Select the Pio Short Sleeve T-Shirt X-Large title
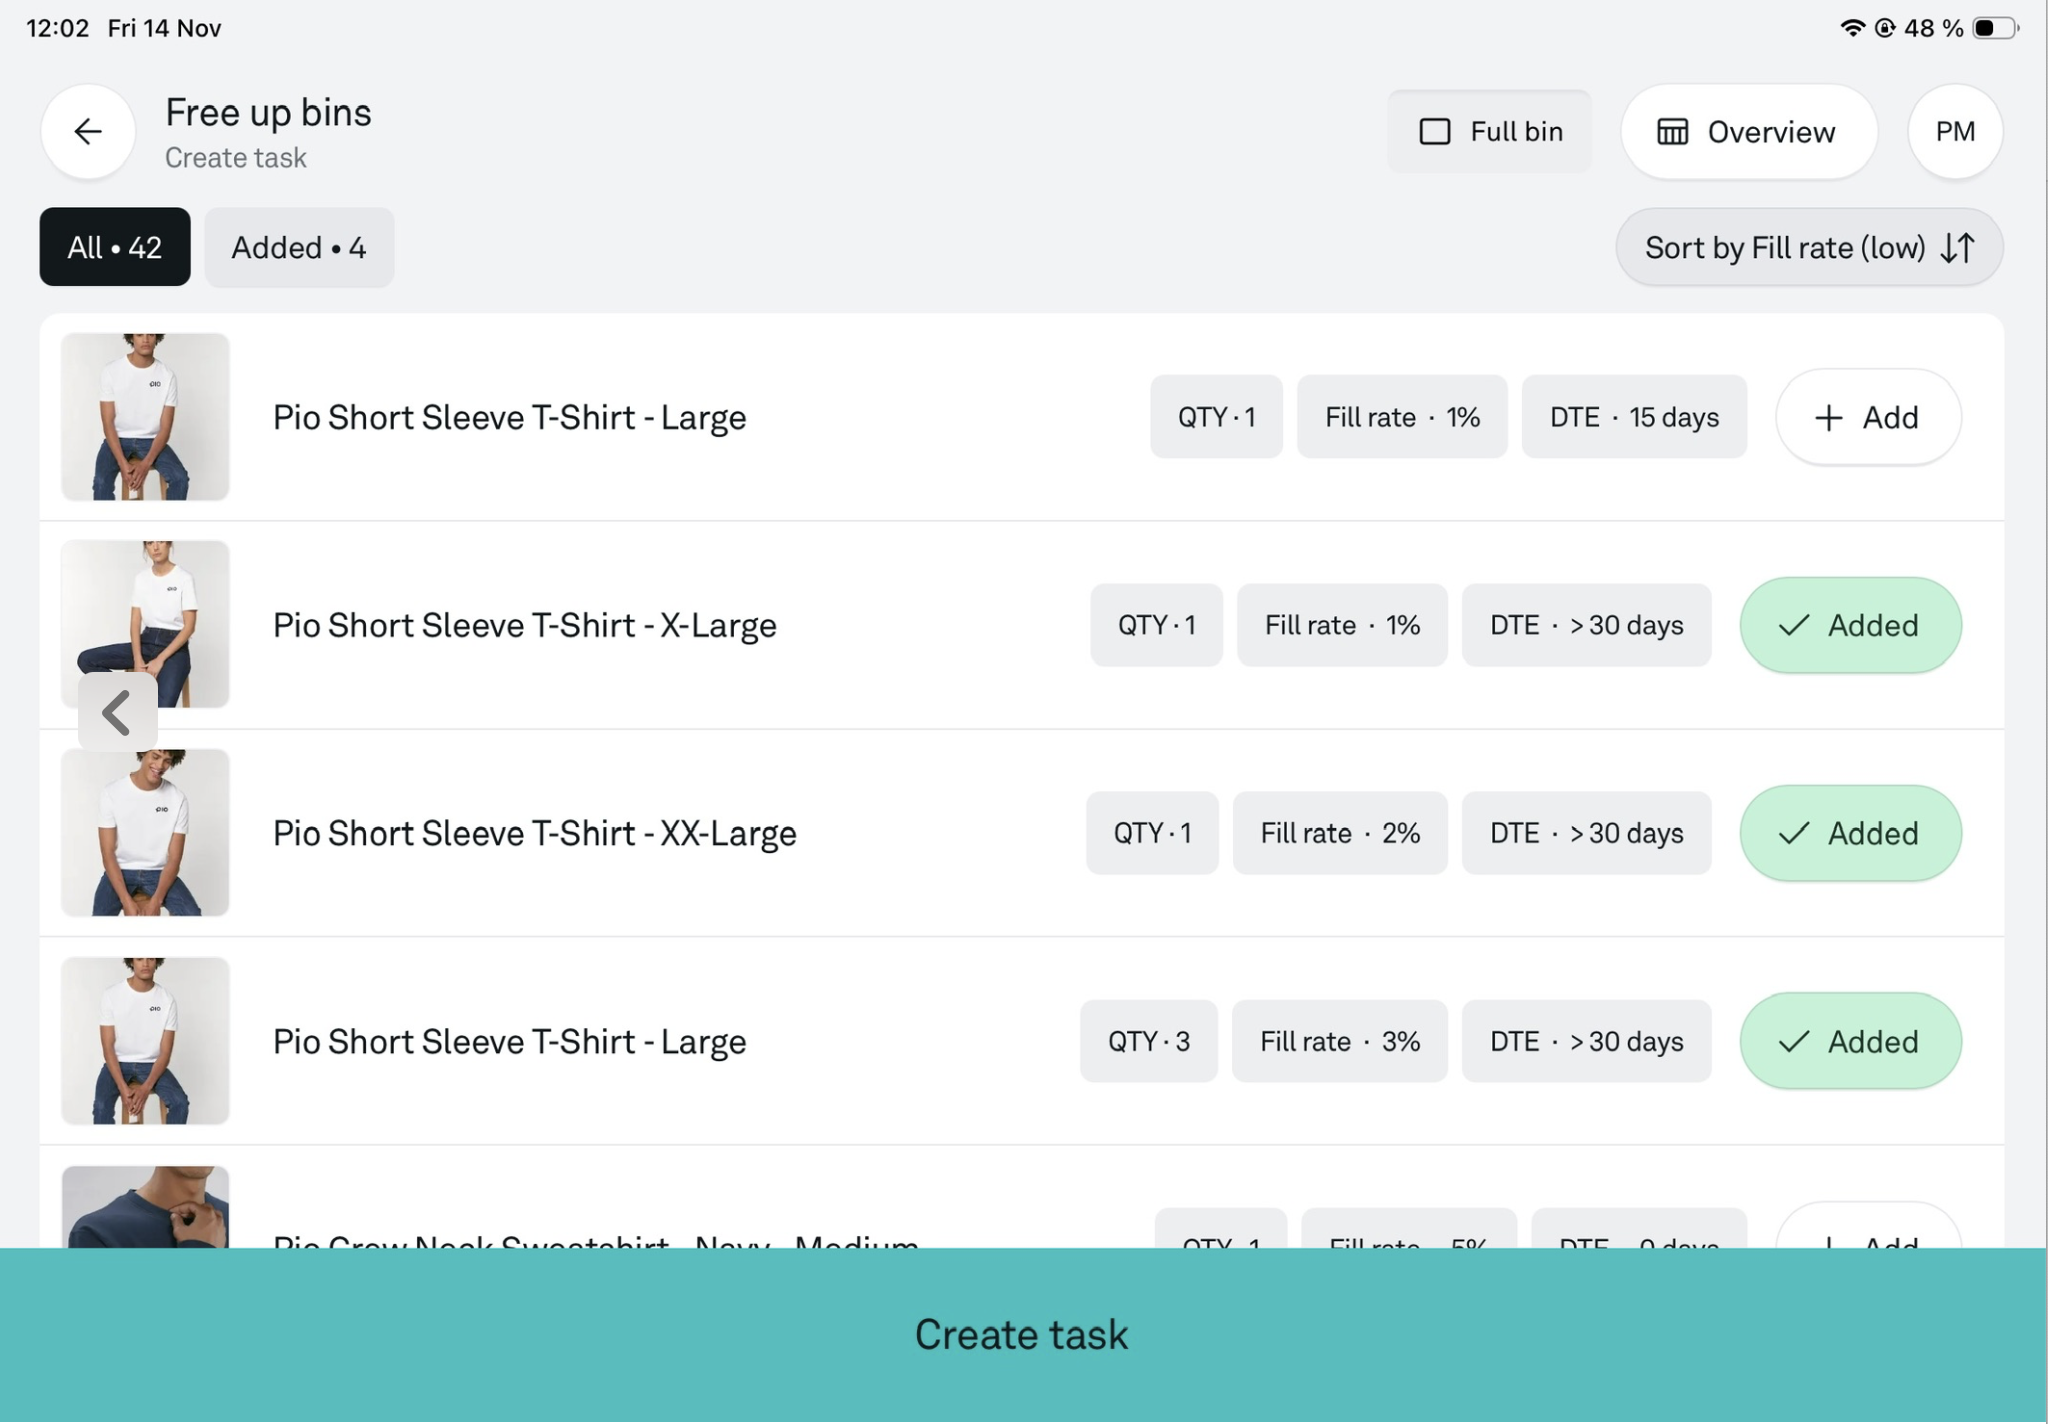2048x1424 pixels. click(524, 625)
